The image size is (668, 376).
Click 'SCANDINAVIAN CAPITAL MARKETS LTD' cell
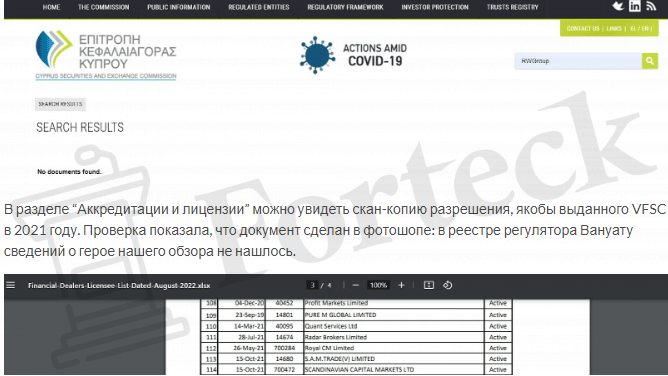pyautogui.click(x=394, y=370)
